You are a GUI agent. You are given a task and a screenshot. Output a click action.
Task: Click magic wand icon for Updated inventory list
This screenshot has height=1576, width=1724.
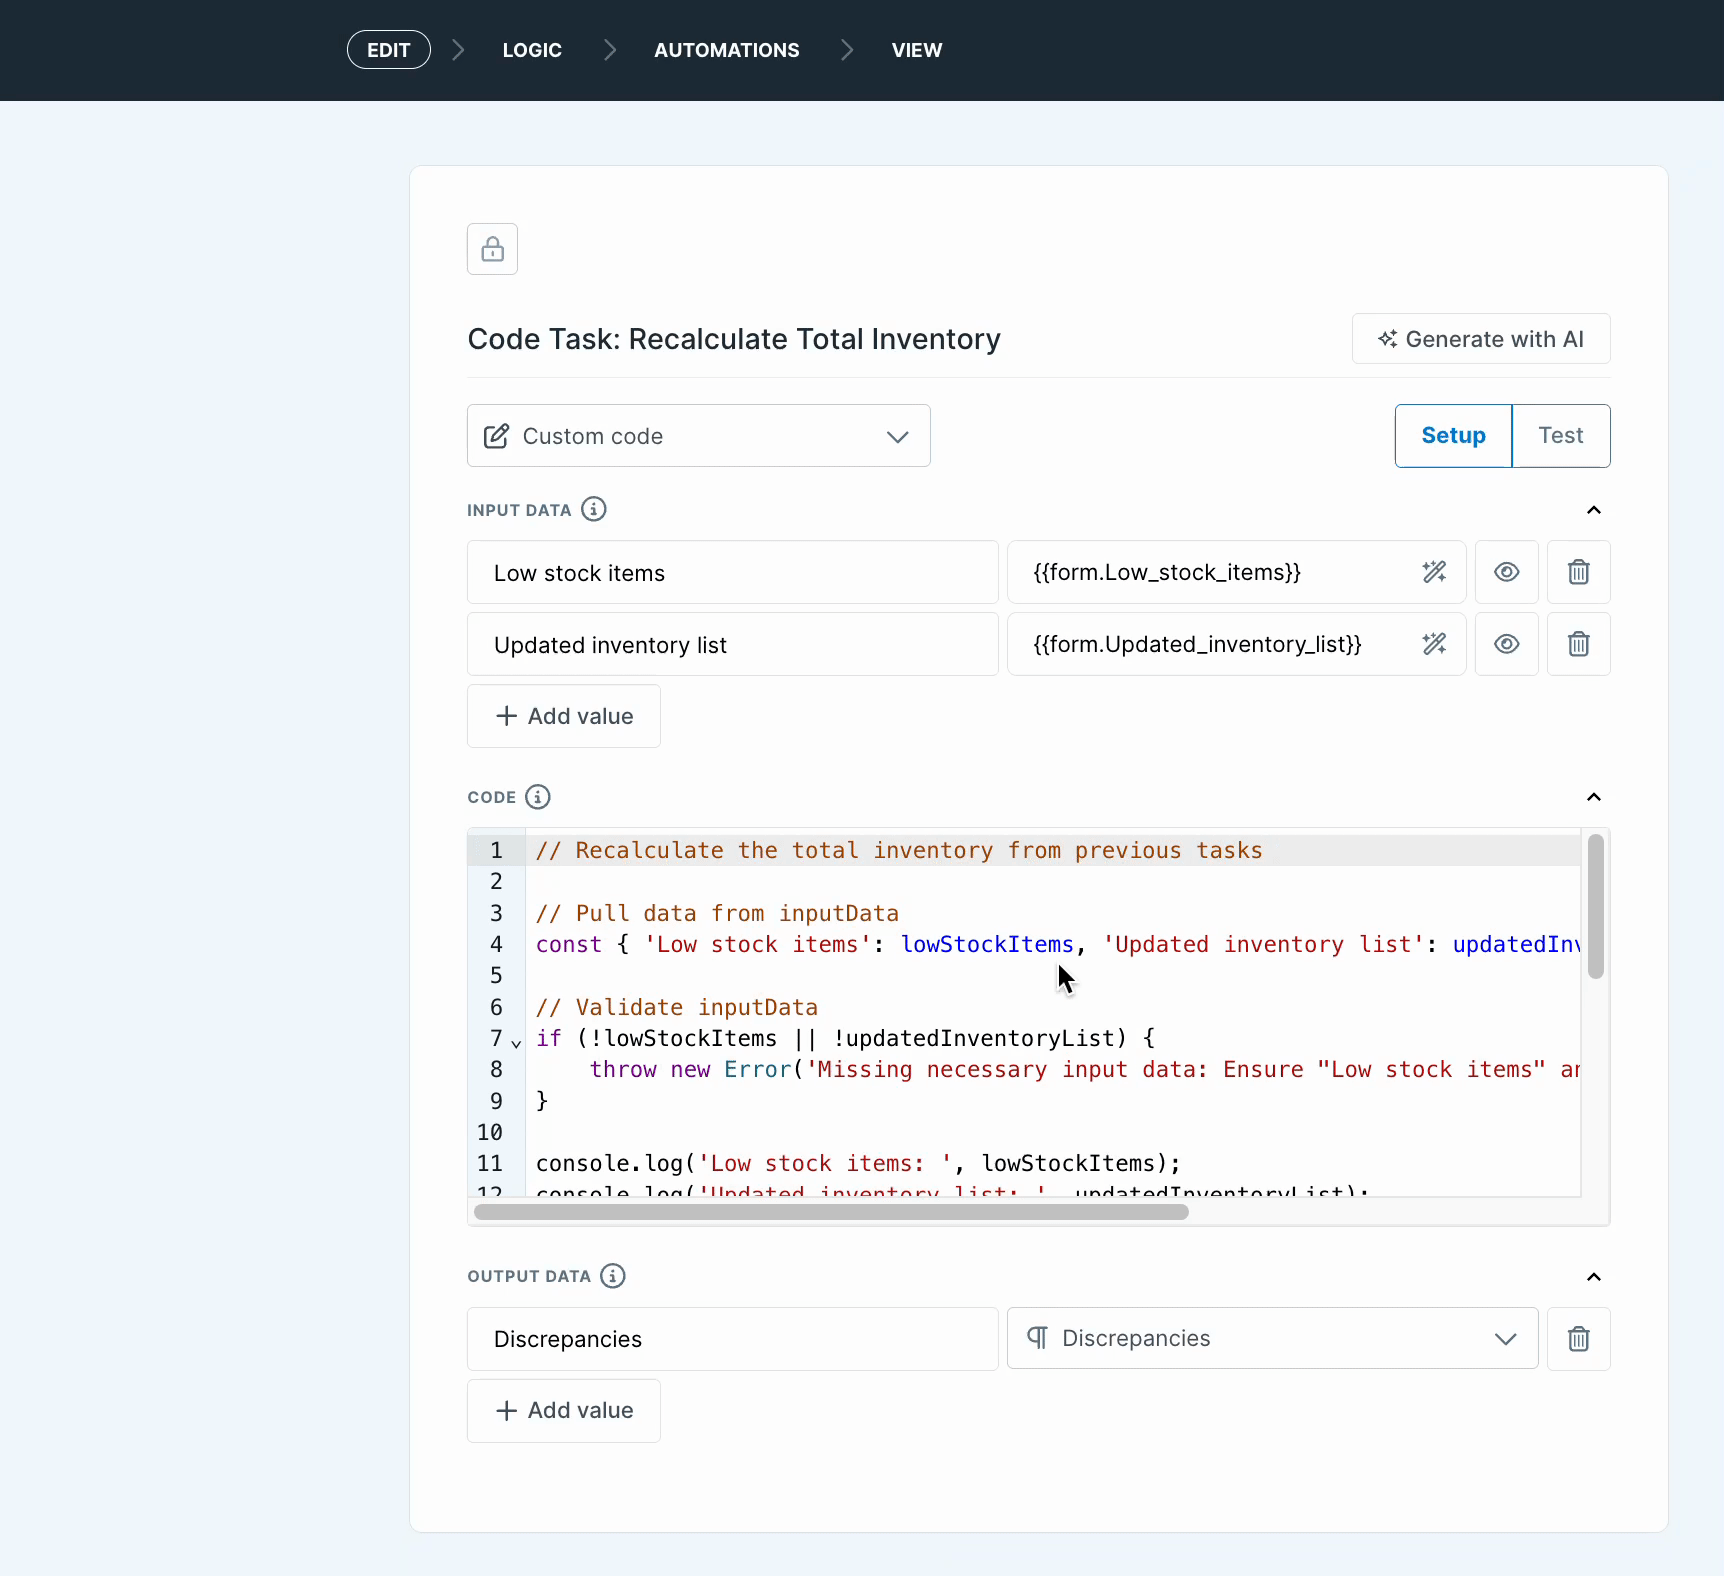[1434, 644]
